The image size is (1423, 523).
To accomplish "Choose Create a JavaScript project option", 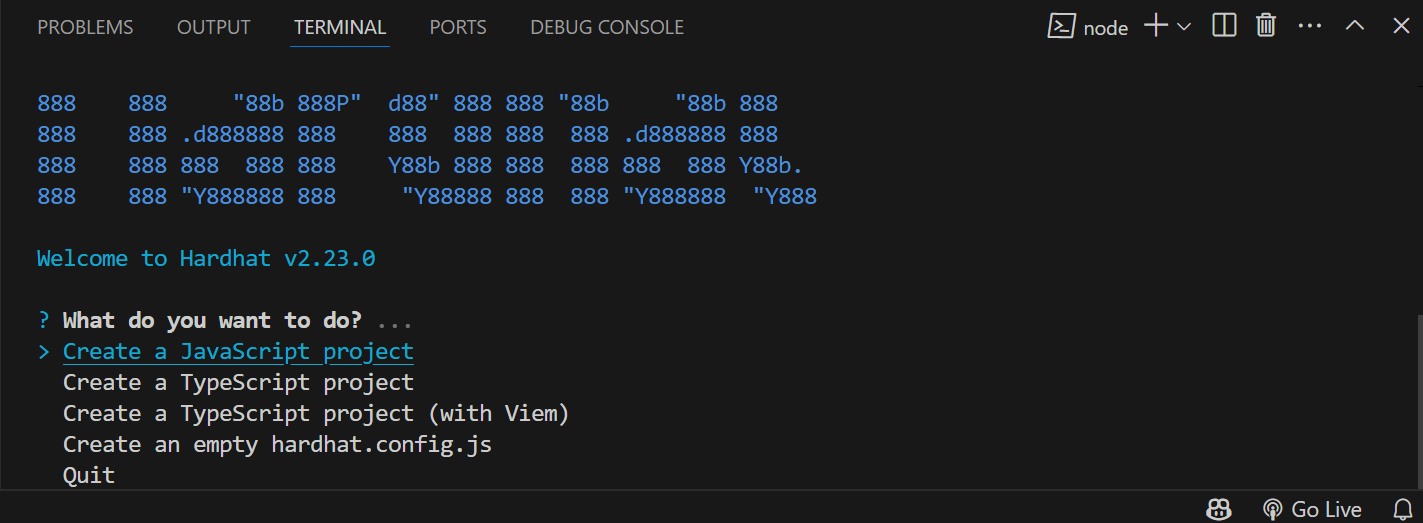I will (x=238, y=351).
